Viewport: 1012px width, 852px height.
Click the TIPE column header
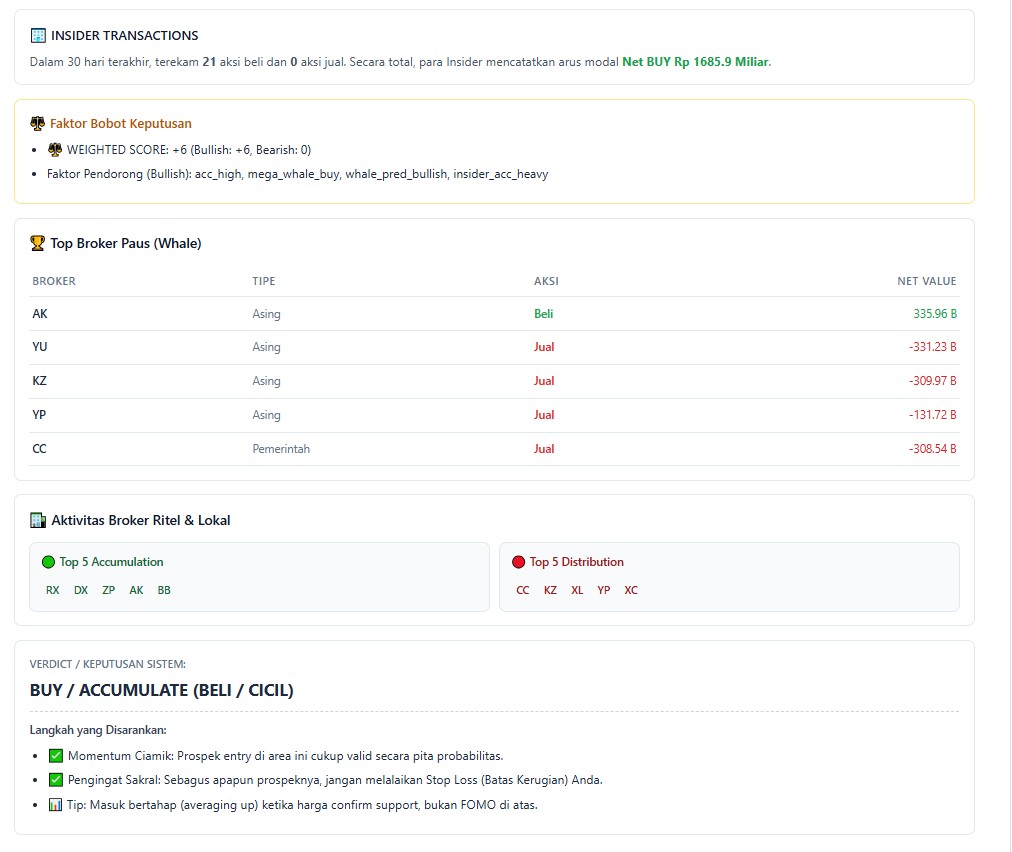click(263, 281)
